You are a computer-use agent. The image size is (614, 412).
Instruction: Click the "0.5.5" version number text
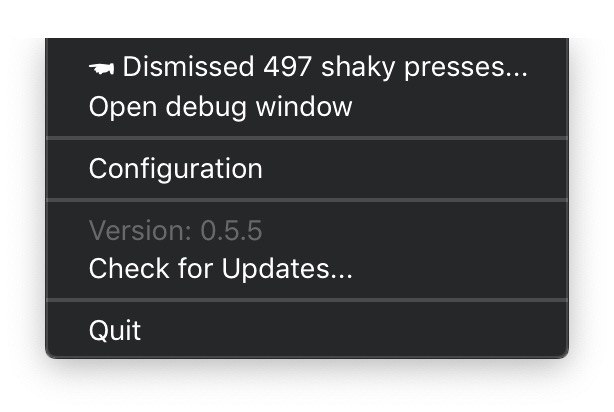pyautogui.click(x=231, y=230)
